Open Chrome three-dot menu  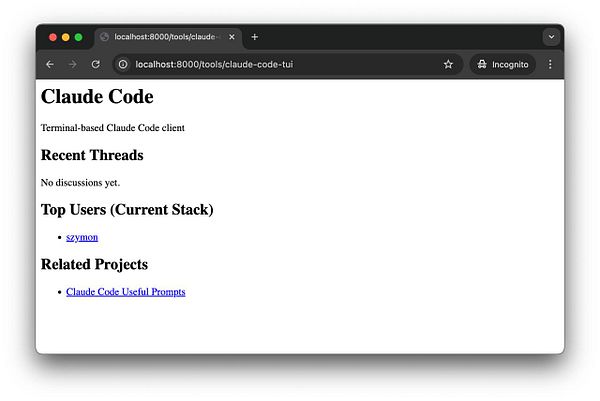click(550, 64)
